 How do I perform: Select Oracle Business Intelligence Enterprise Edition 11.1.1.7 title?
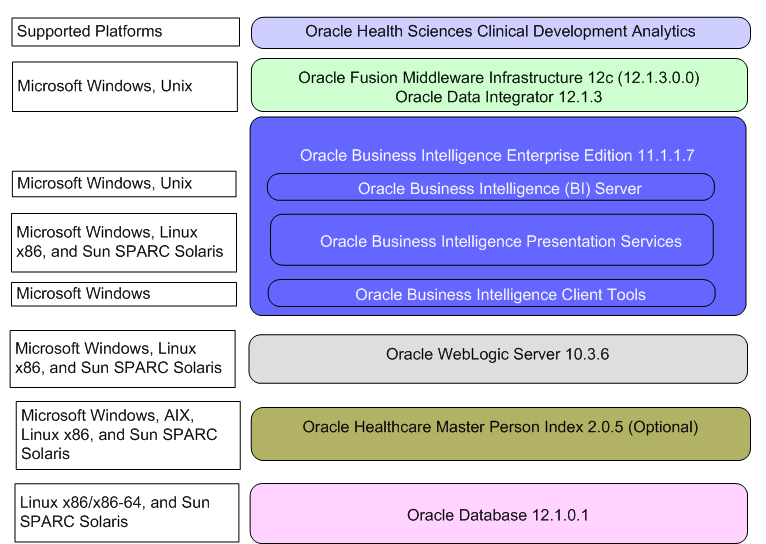(x=497, y=155)
